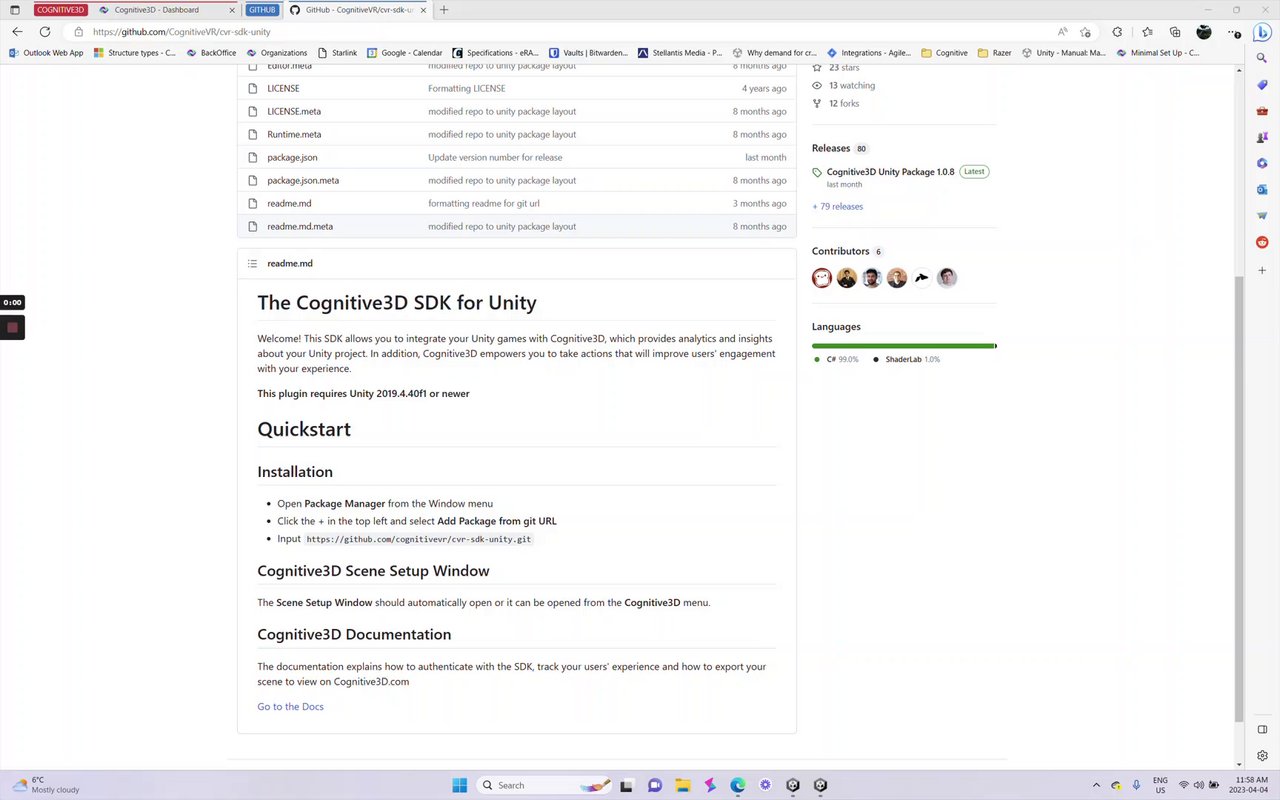The image size is (1280, 800).
Task: Add a new app to Edge sidebar
Action: tap(1262, 270)
